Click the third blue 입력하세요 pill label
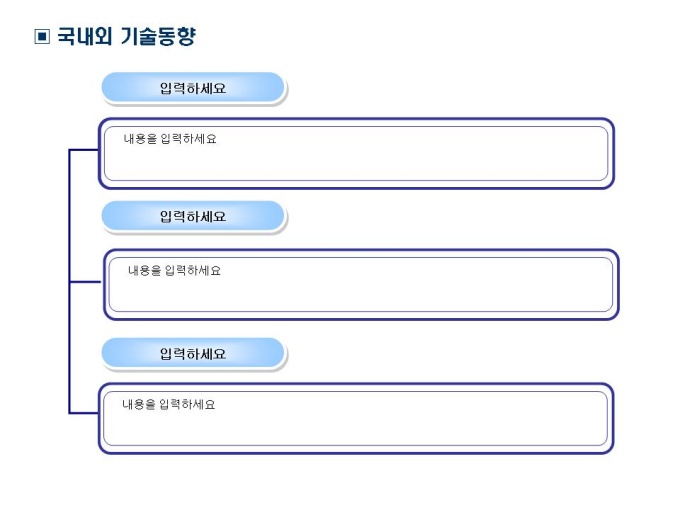This screenshot has height=510, width=680. [193, 353]
